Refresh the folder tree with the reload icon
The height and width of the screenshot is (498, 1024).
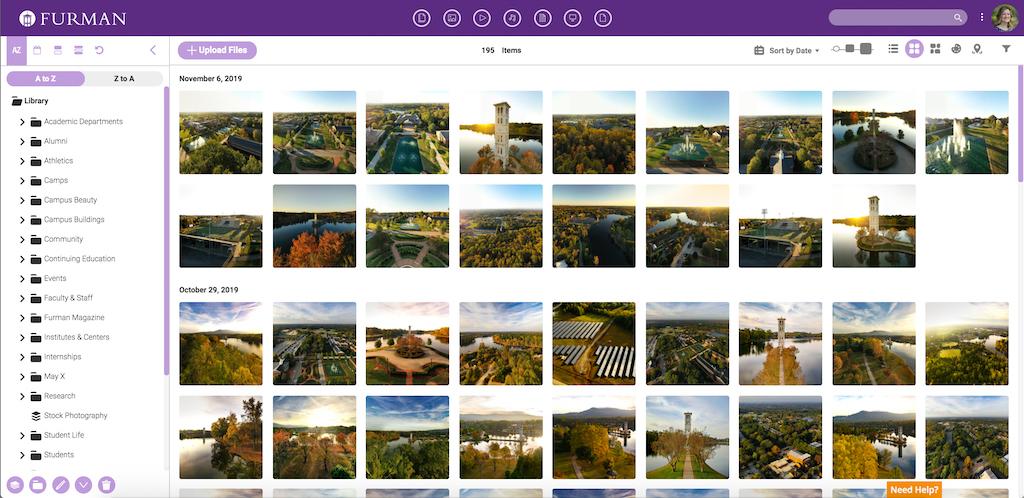click(99, 50)
